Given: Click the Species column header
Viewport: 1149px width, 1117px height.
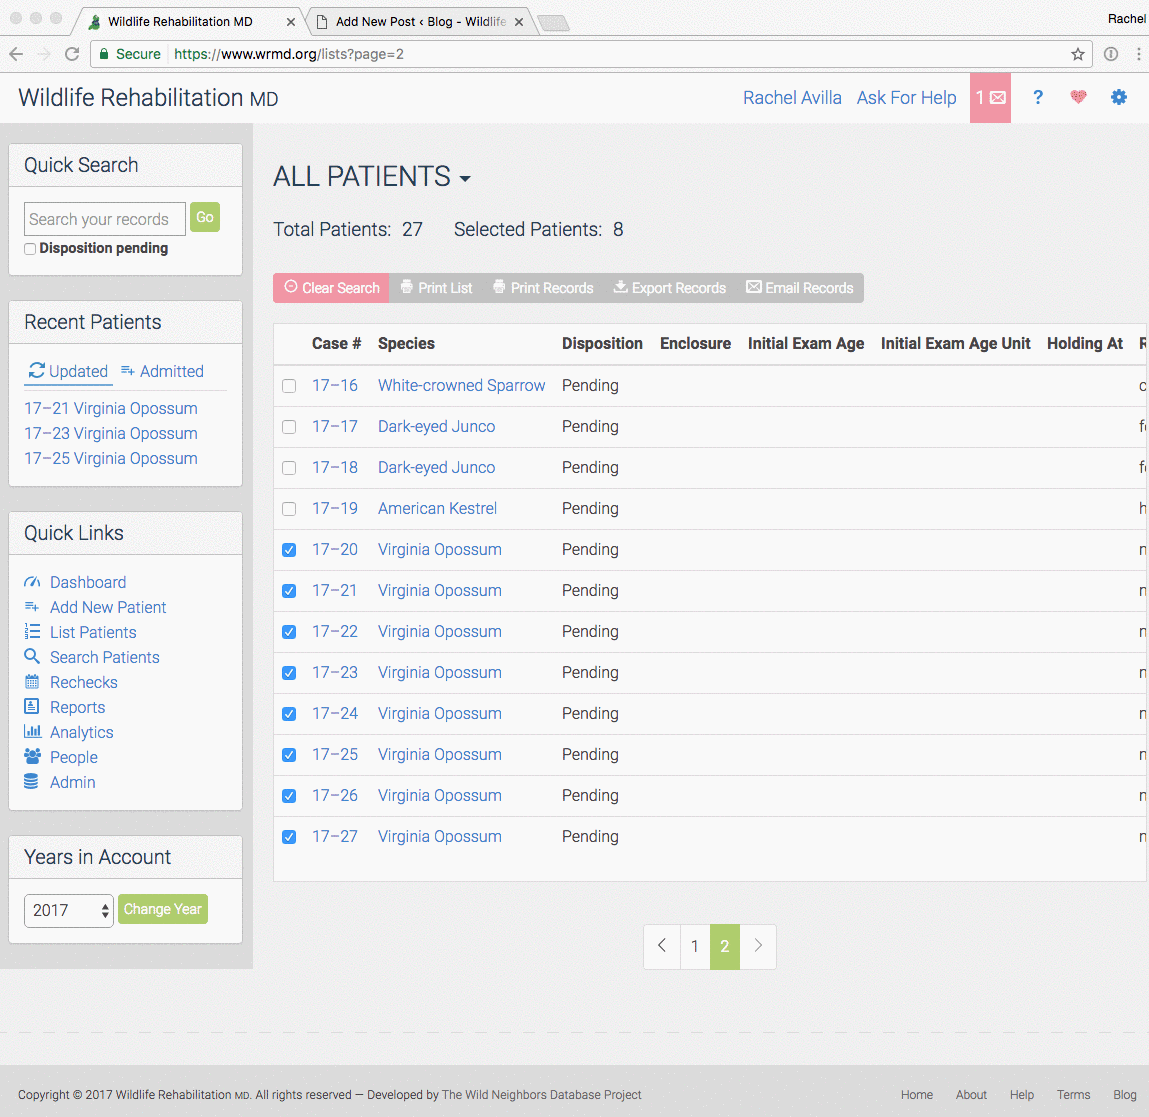Looking at the screenshot, I should tap(406, 344).
